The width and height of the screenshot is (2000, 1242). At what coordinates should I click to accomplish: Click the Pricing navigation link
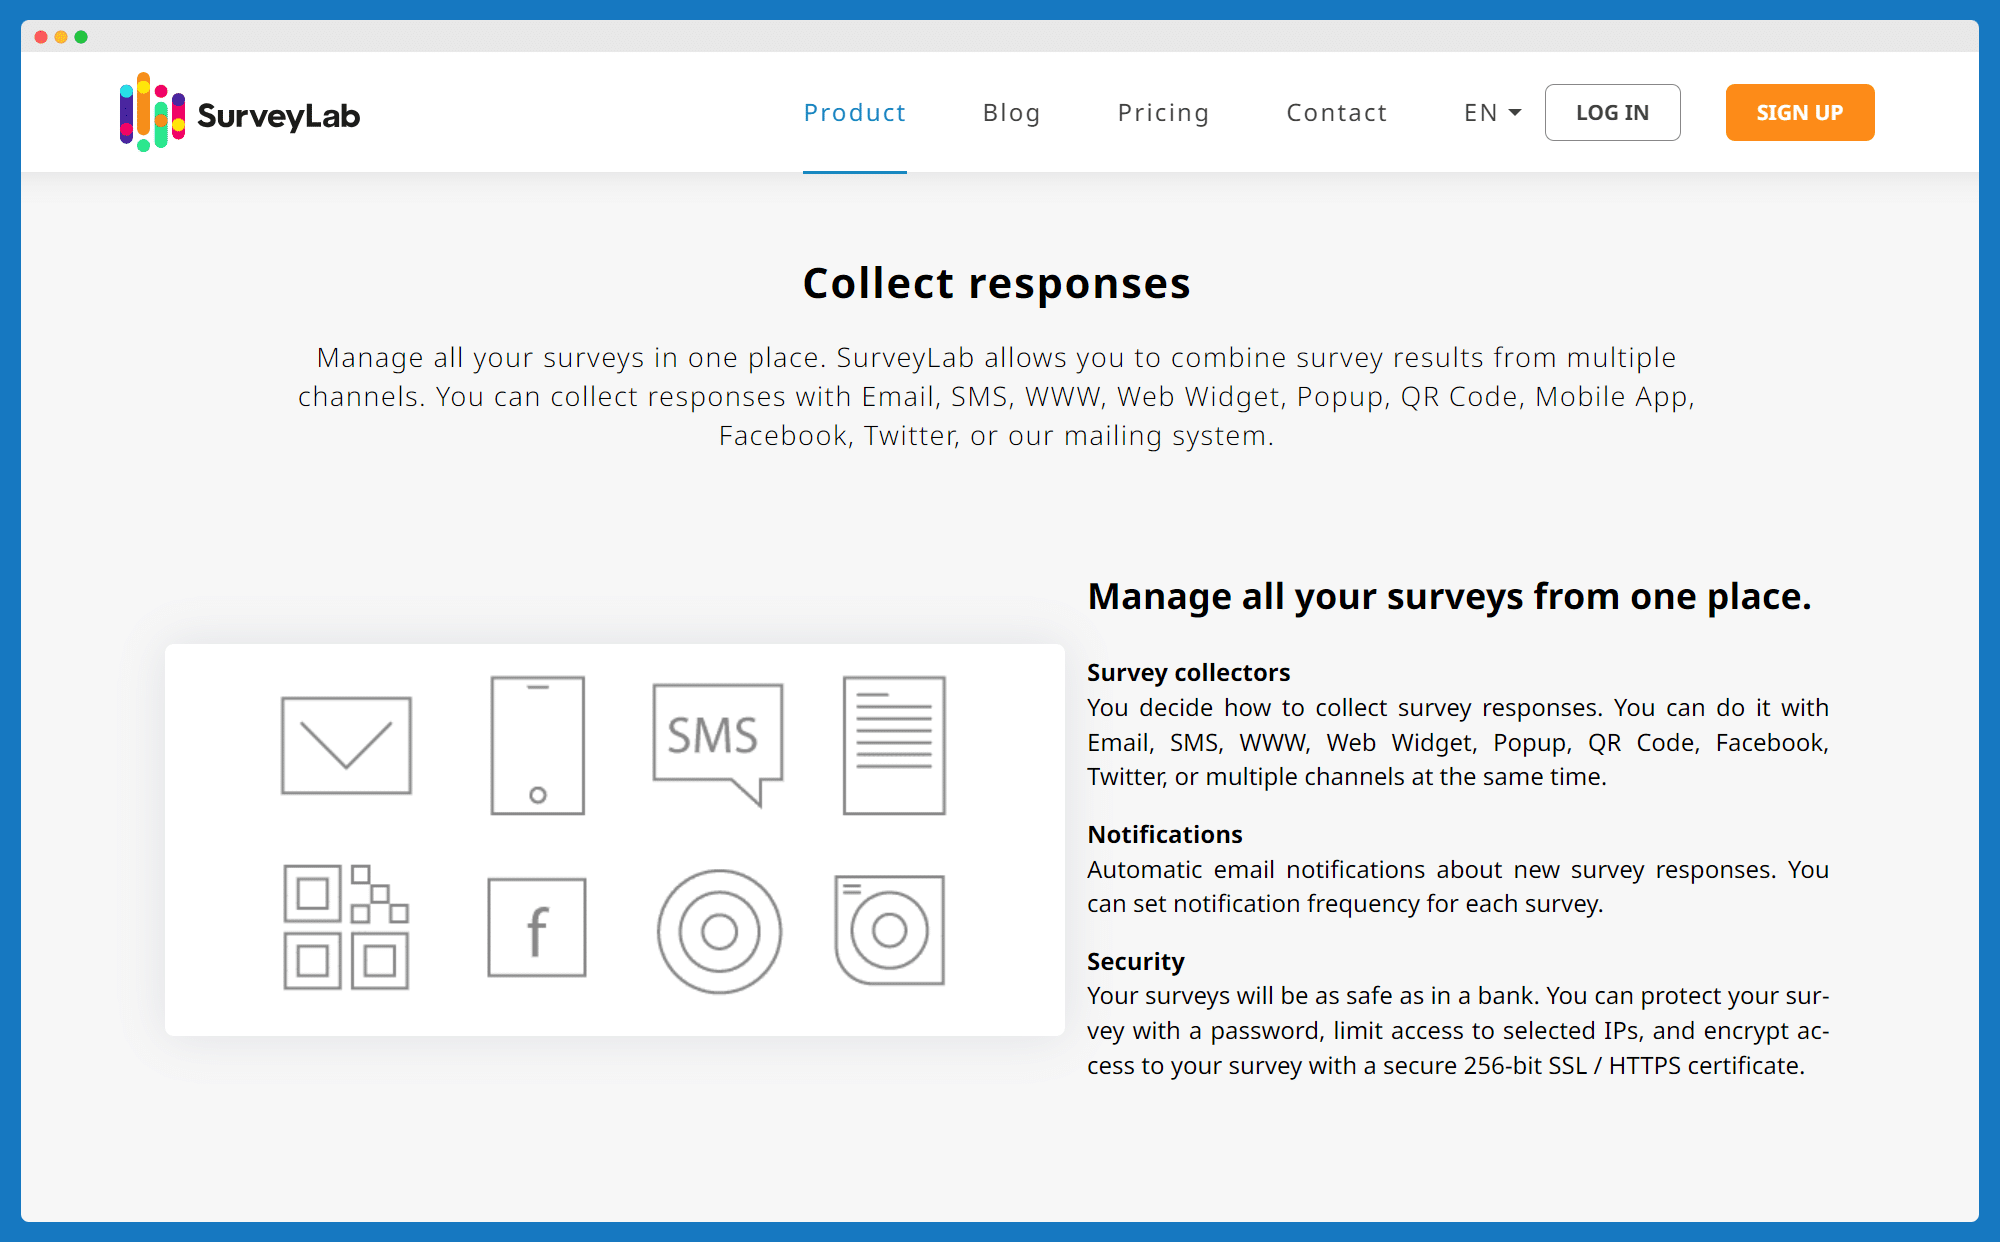[x=1163, y=112]
